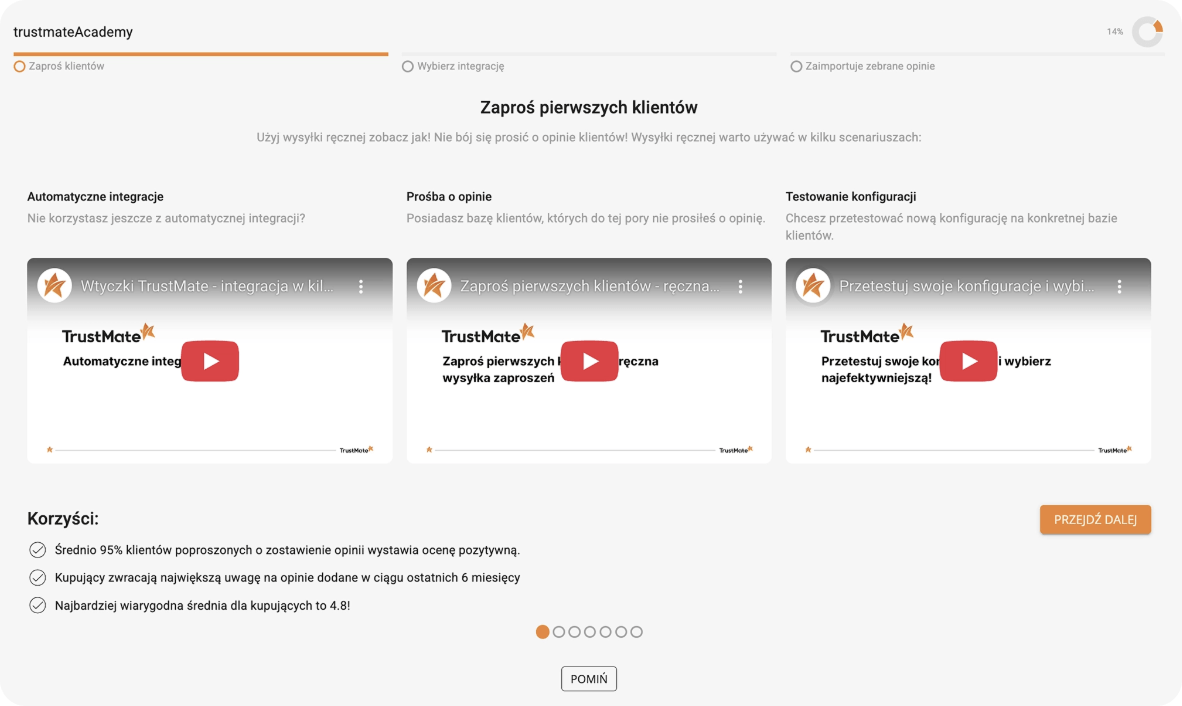Go to the second pagination dot
Screen dimensions: 1182x706
coord(559,632)
